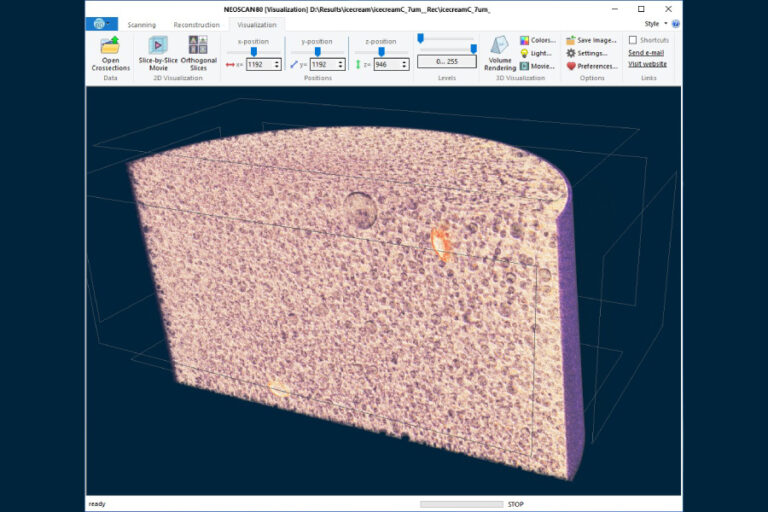Open the Visit website link

(647, 64)
